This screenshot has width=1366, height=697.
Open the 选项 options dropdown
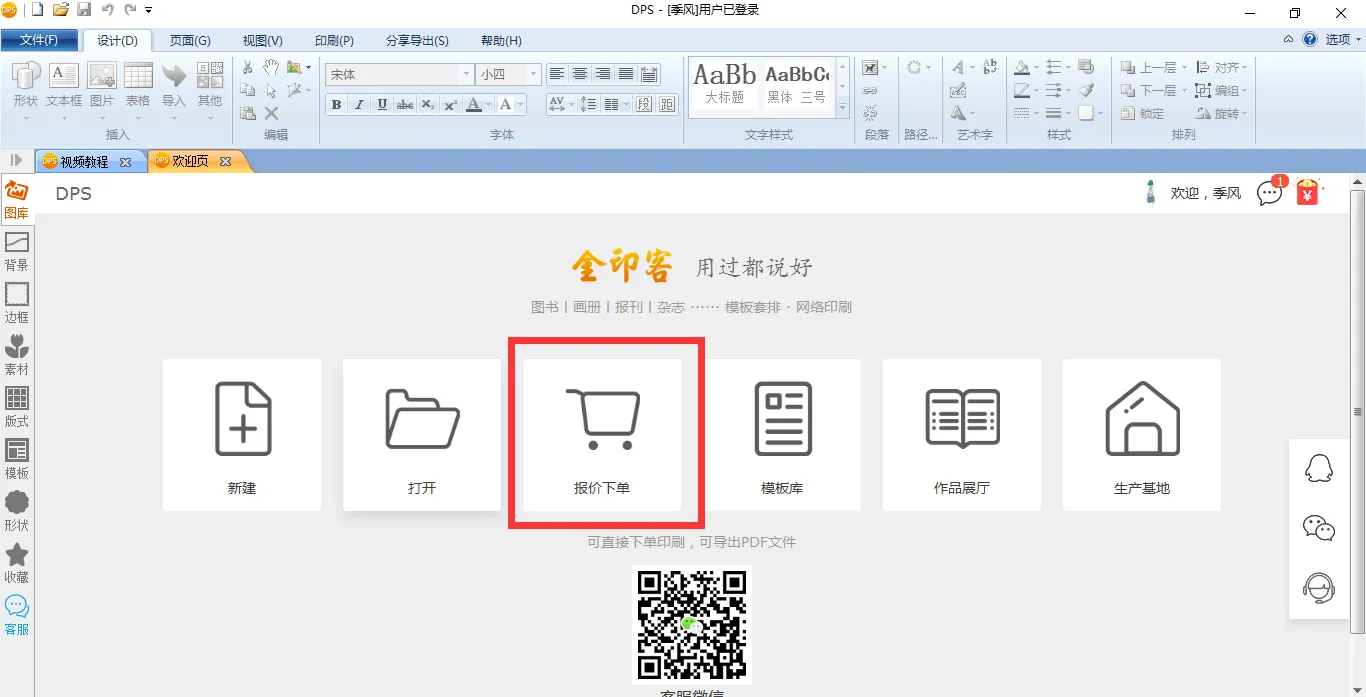(x=1342, y=40)
